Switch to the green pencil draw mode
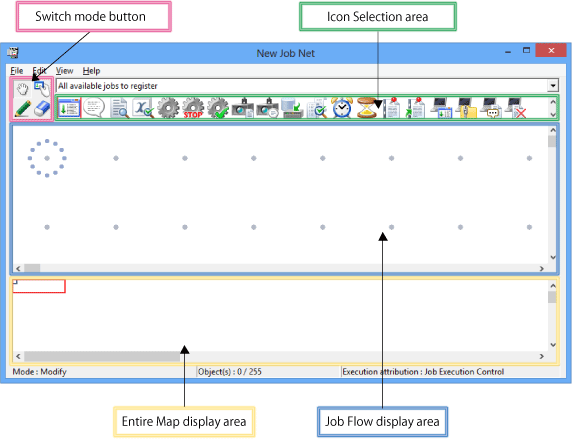Image resolution: width=572 pixels, height=439 pixels. (22, 109)
